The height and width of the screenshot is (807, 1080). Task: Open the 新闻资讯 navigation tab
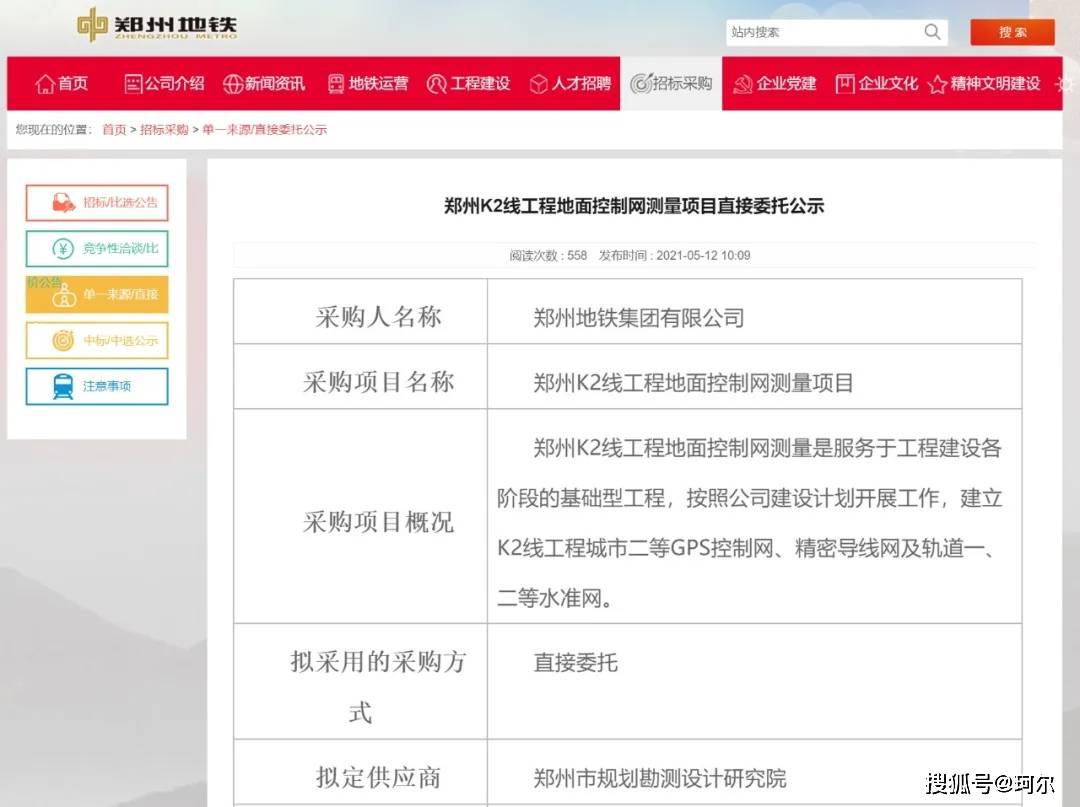[264, 84]
